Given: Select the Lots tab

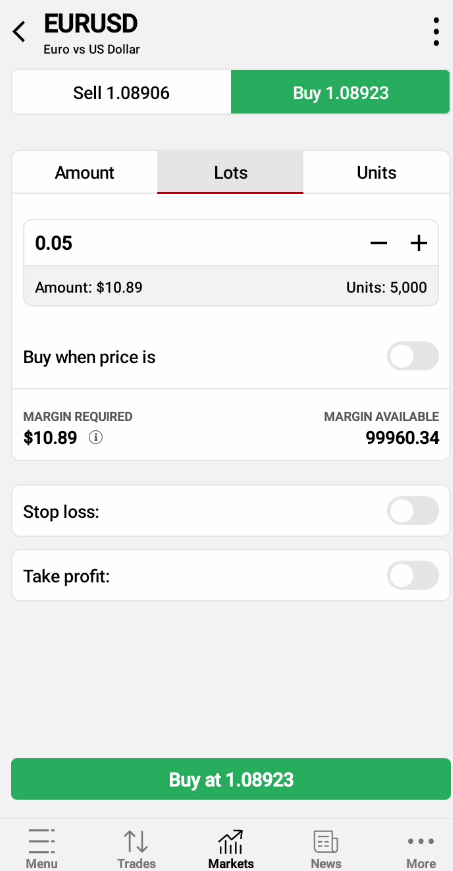Looking at the screenshot, I should pos(230,172).
